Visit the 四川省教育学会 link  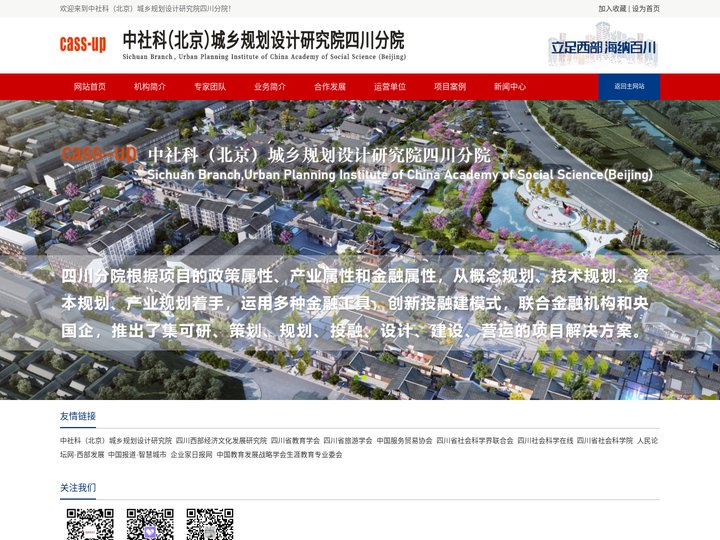point(295,440)
